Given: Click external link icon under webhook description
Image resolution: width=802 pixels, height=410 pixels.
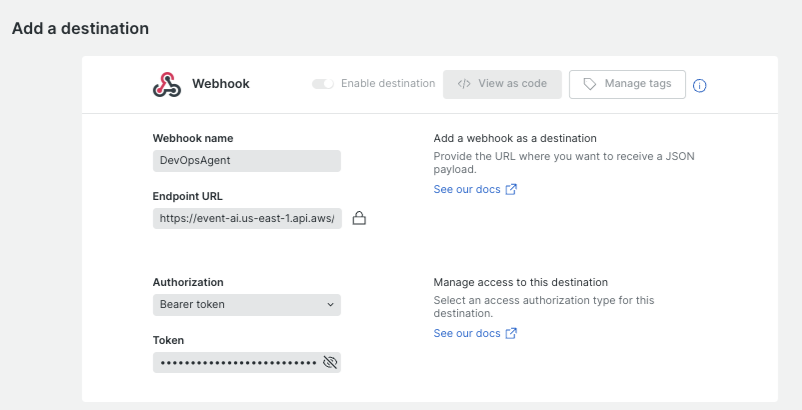Looking at the screenshot, I should point(512,189).
